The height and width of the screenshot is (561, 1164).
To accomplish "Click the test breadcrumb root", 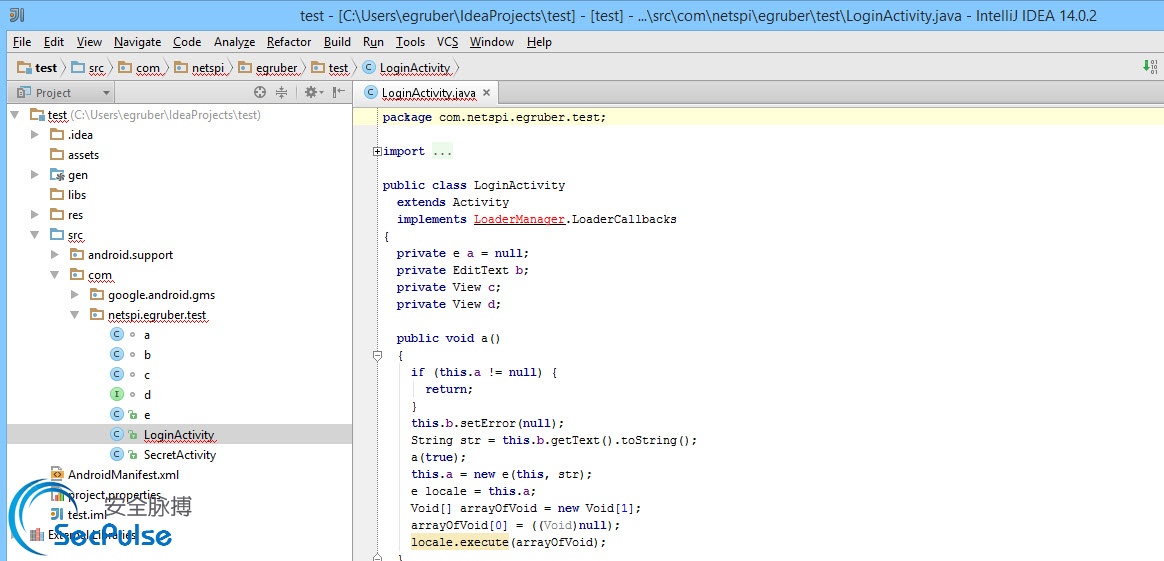I will click(x=38, y=68).
